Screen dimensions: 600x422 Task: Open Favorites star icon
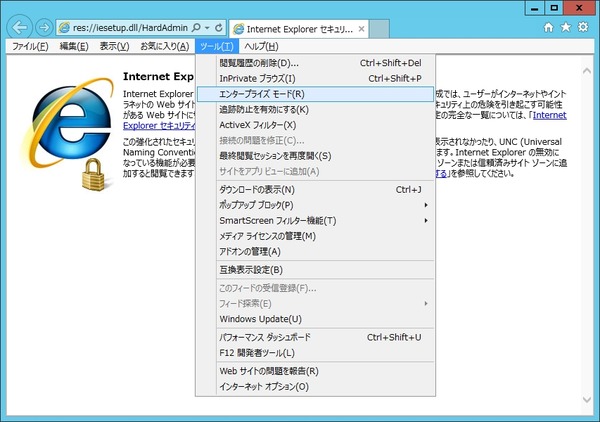click(566, 27)
